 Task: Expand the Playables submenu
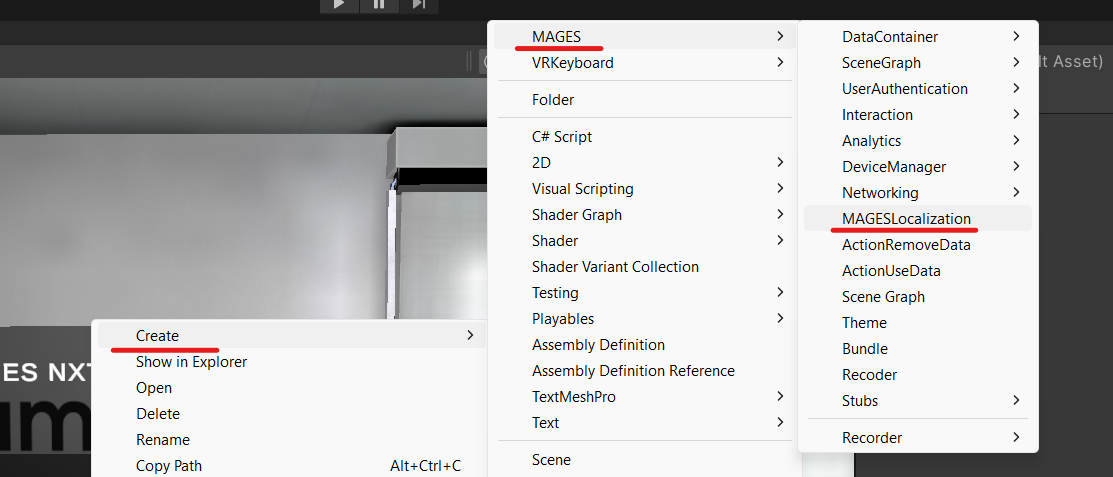(645, 319)
